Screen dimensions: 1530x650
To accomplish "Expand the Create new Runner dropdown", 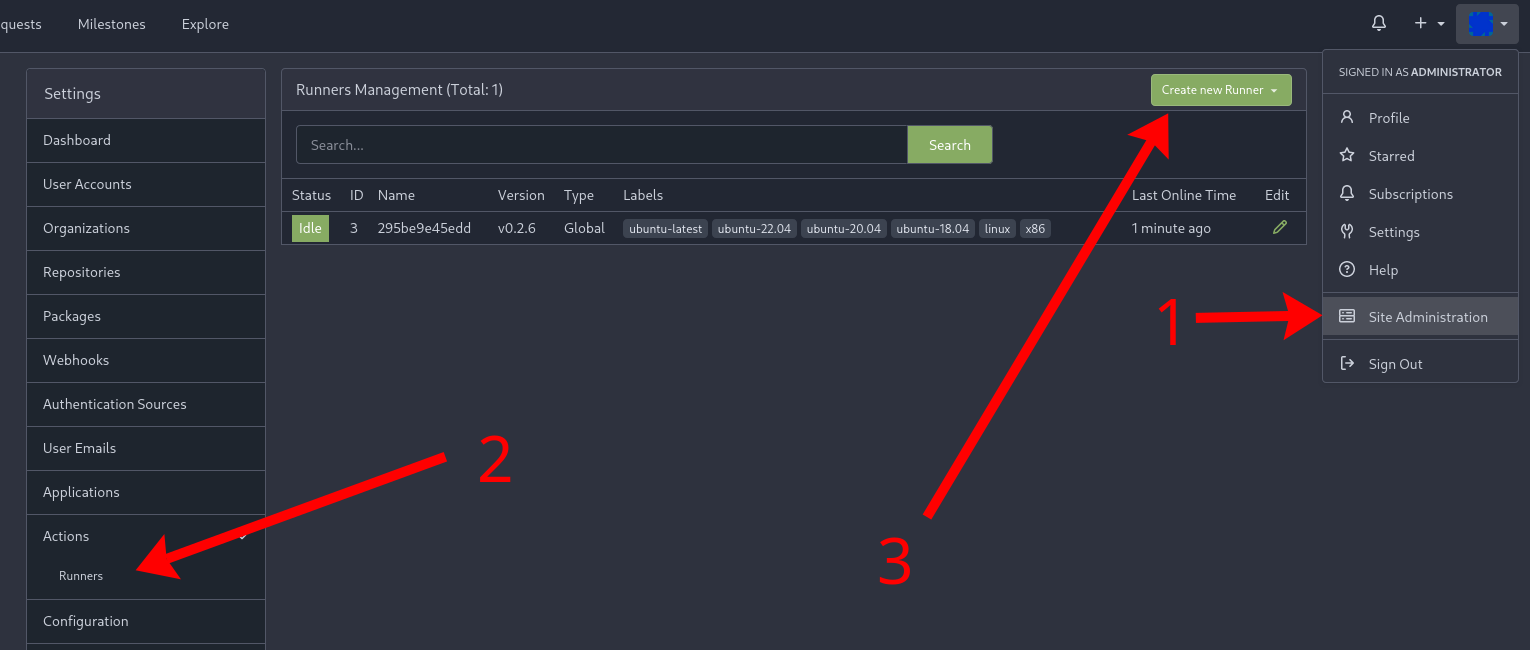I will [1220, 90].
